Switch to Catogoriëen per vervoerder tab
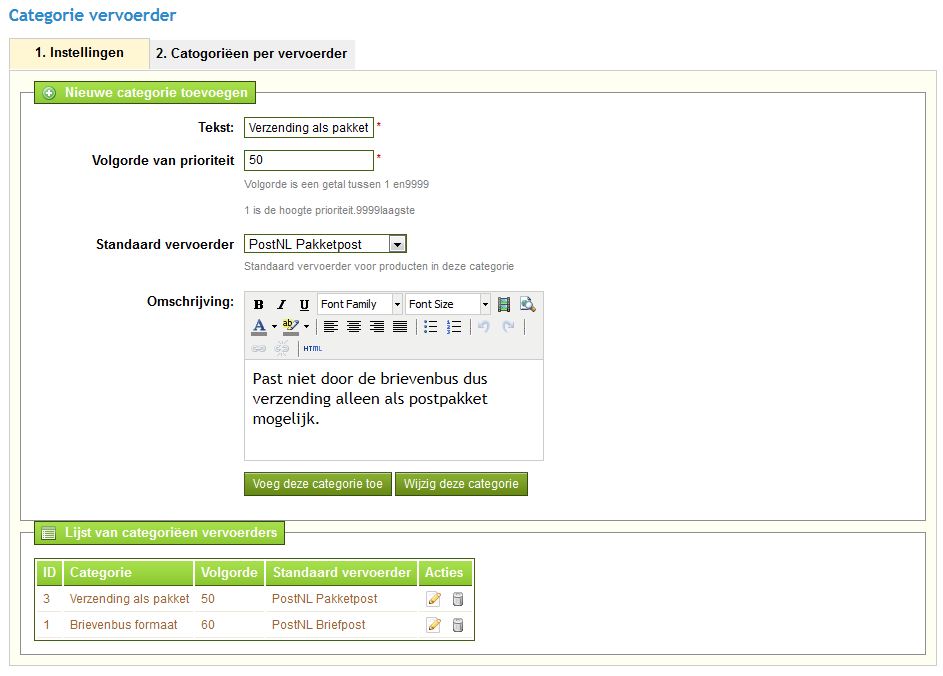The width and height of the screenshot is (943, 676). (251, 54)
